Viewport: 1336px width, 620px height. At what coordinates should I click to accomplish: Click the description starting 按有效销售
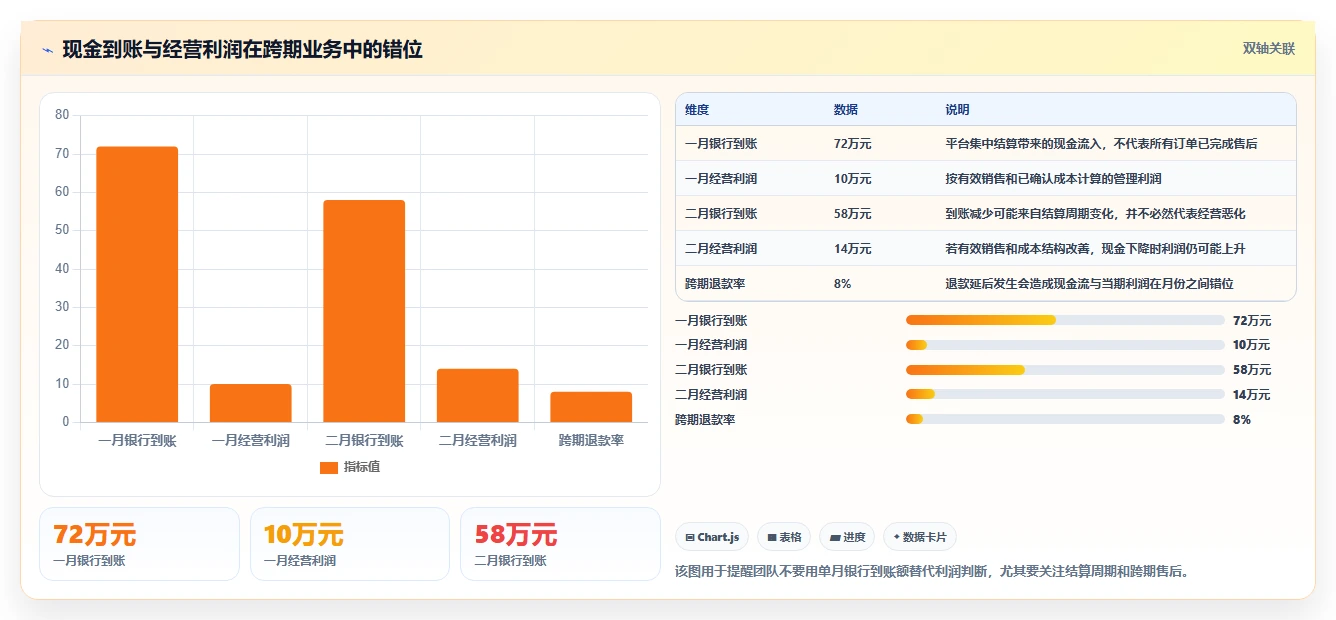(1053, 179)
